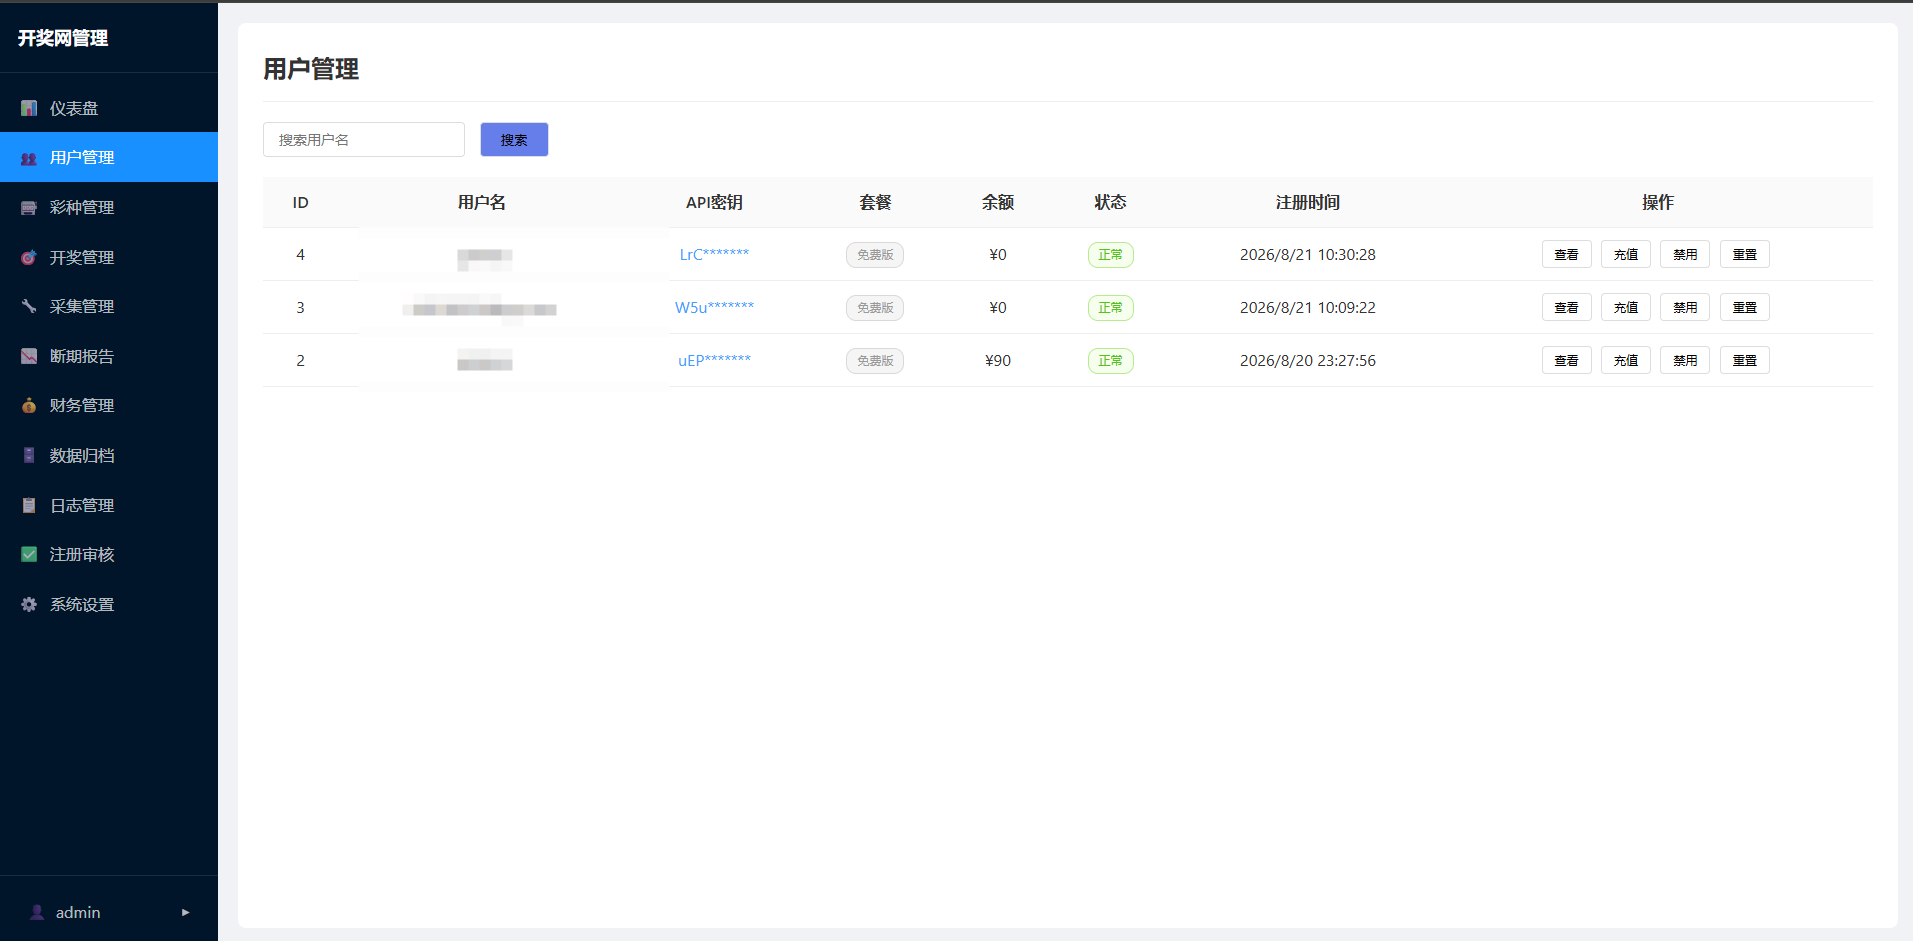Click 充值 for user ID 3
Viewport: 1913px width, 941px height.
(x=1626, y=307)
